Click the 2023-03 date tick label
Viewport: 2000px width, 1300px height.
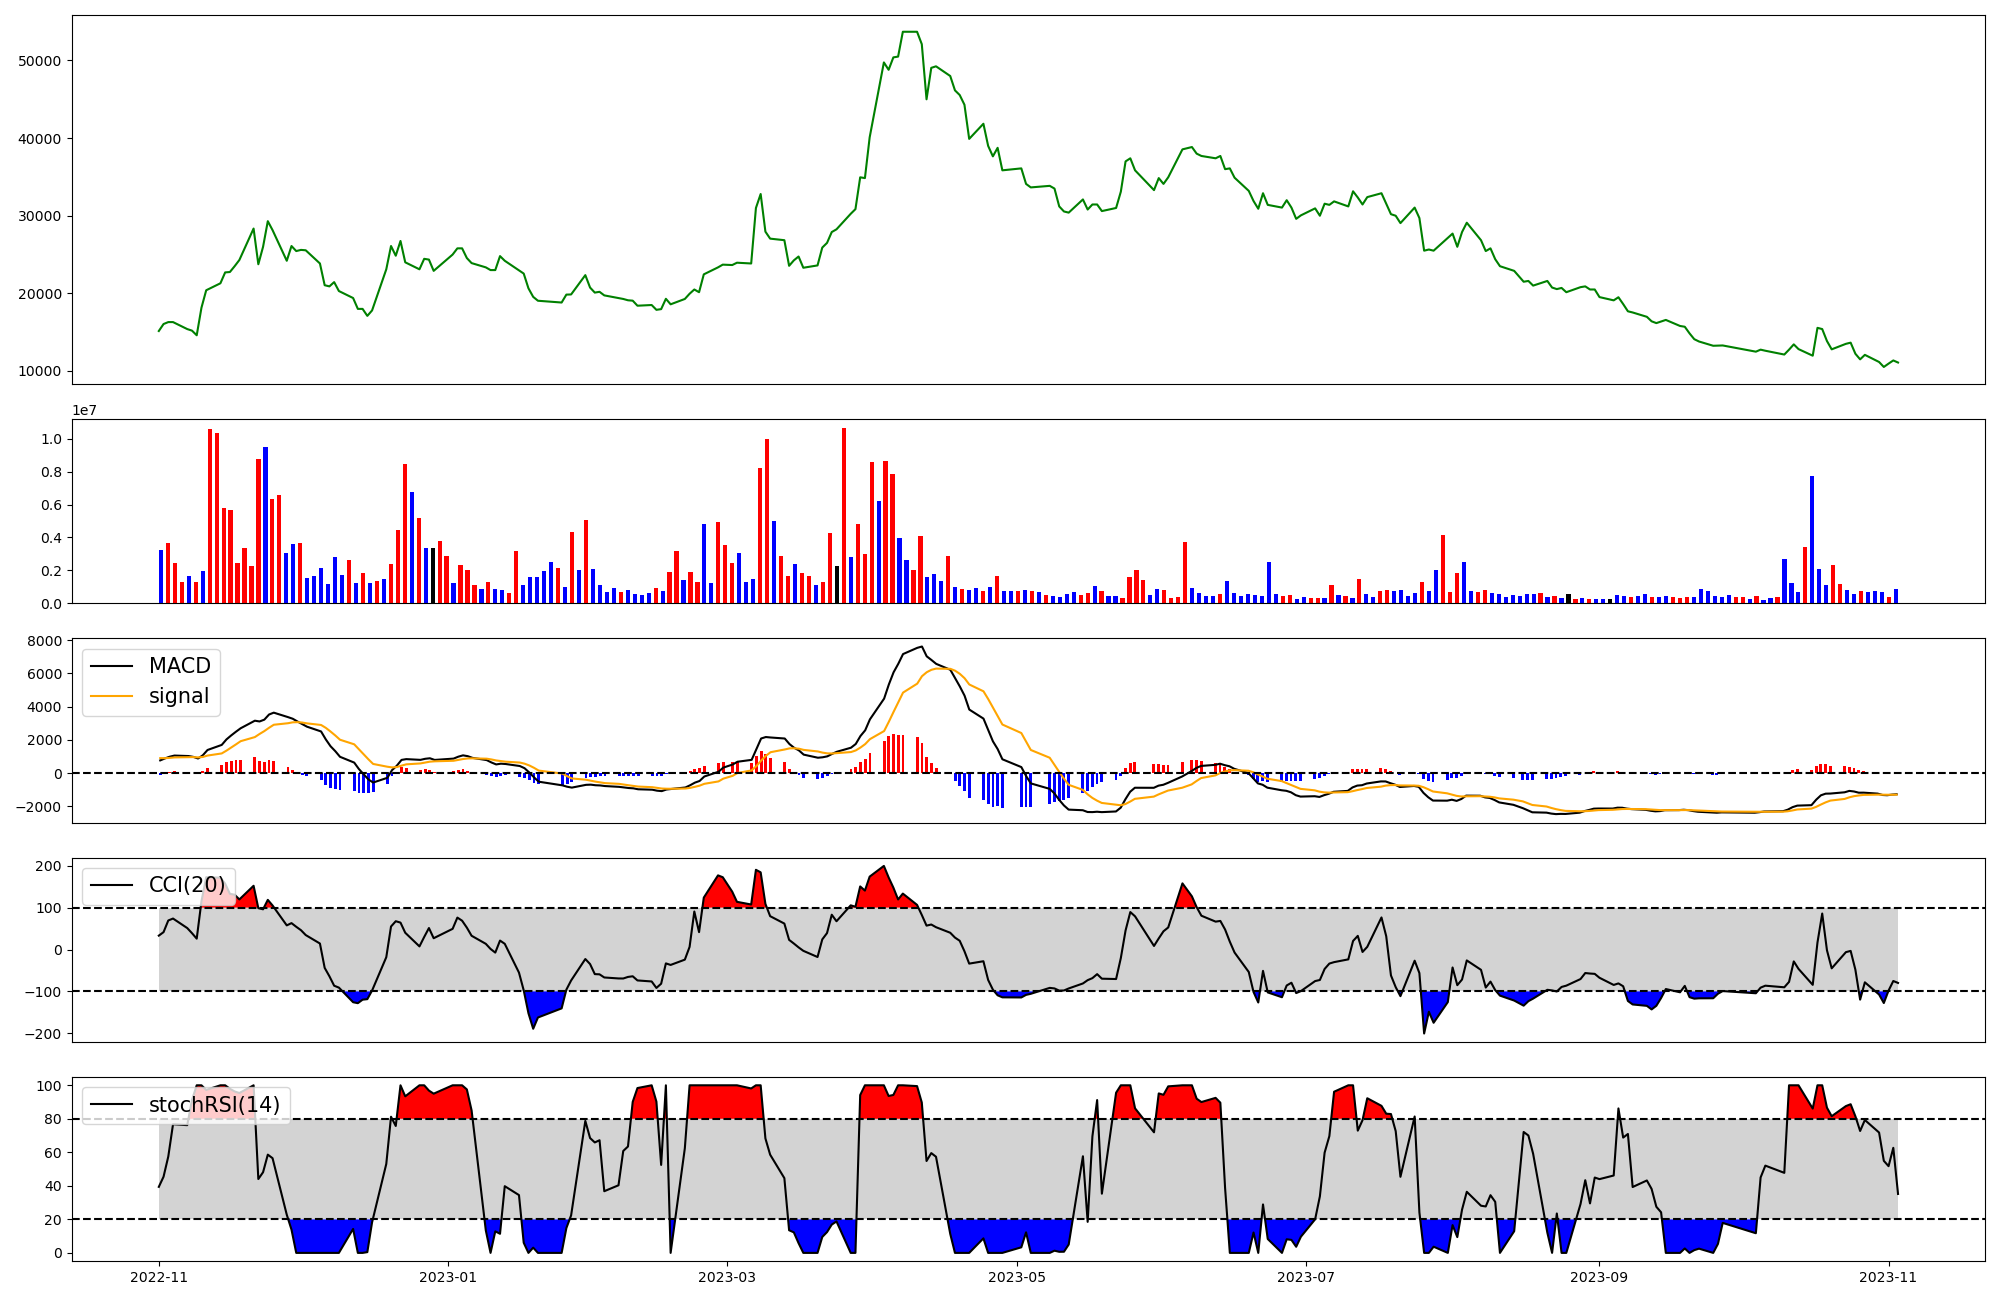pyautogui.click(x=727, y=1277)
